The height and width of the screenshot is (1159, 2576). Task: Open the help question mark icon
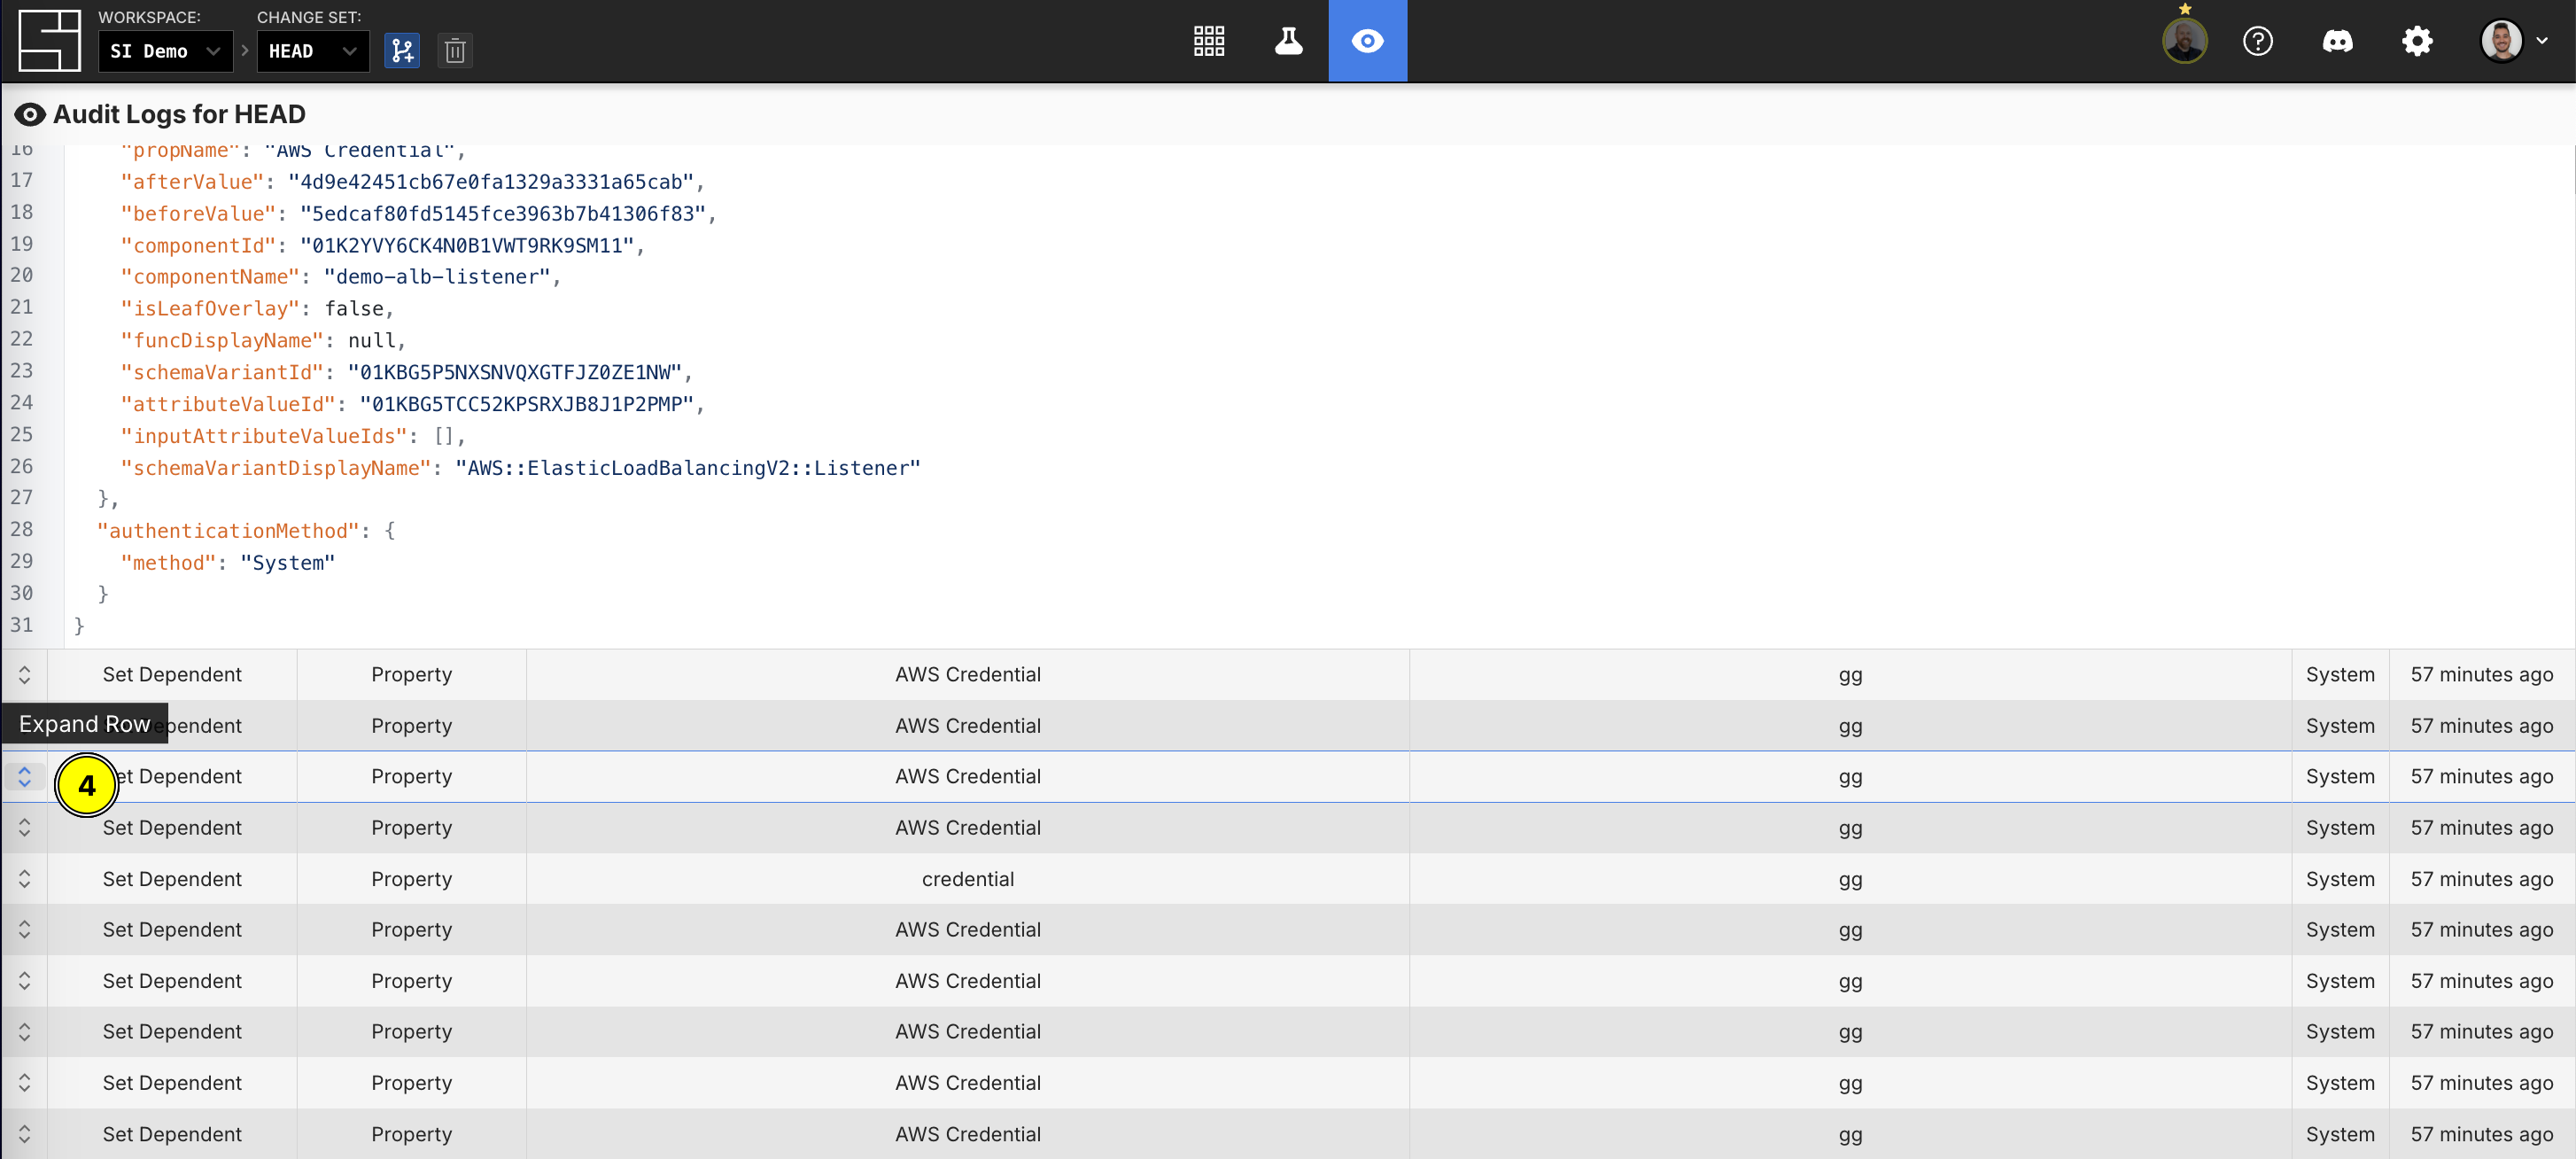[x=2257, y=41]
